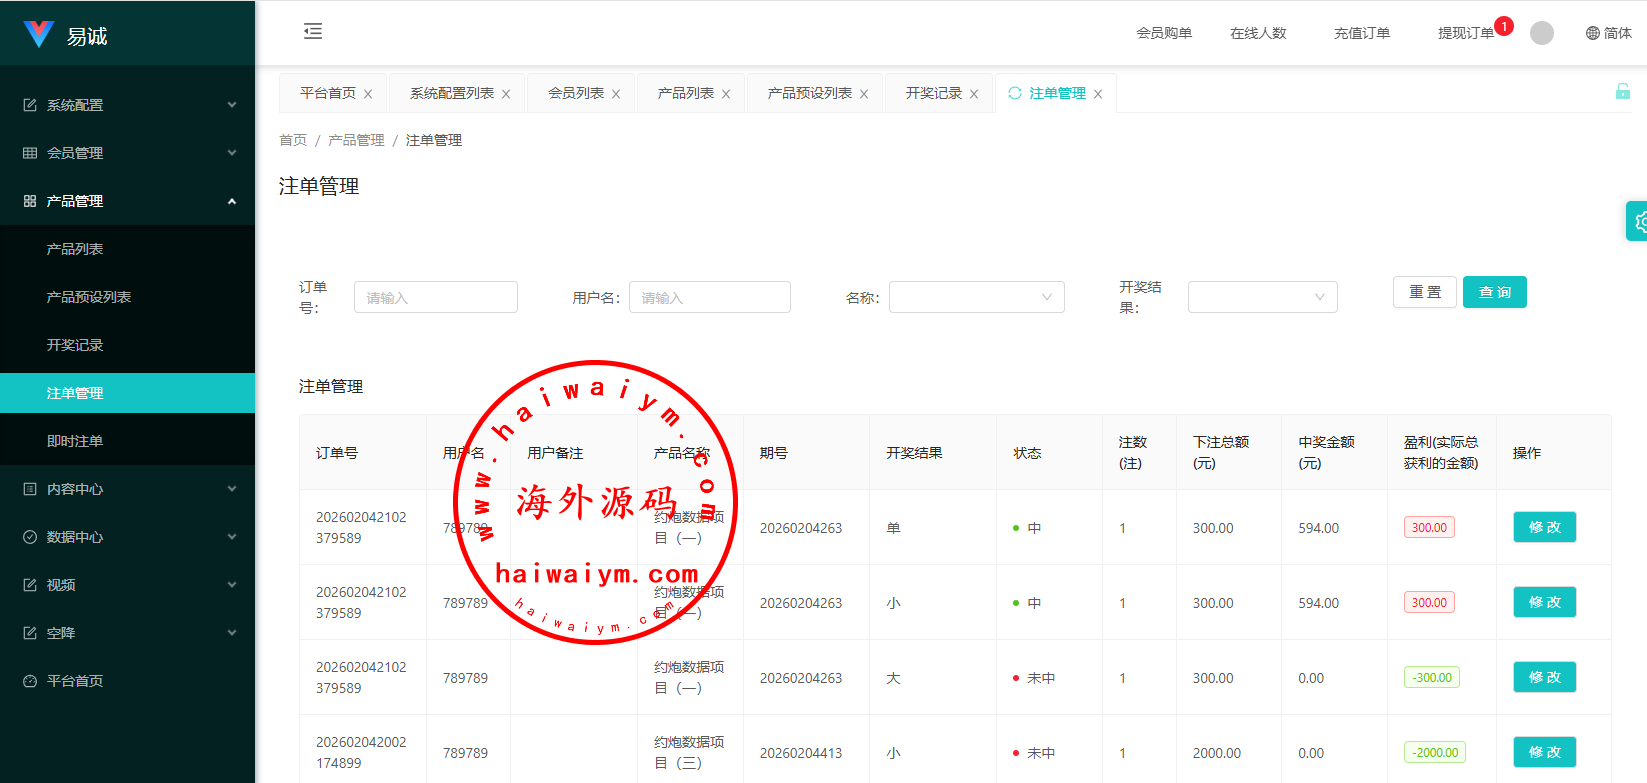This screenshot has width=1647, height=783.
Task: Click 修改 for the first order row
Action: 1544,527
